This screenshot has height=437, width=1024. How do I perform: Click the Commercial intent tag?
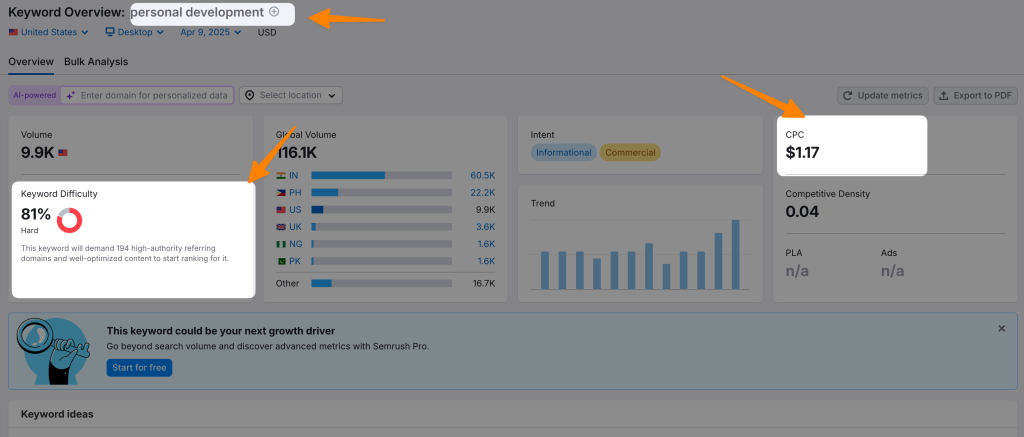630,153
